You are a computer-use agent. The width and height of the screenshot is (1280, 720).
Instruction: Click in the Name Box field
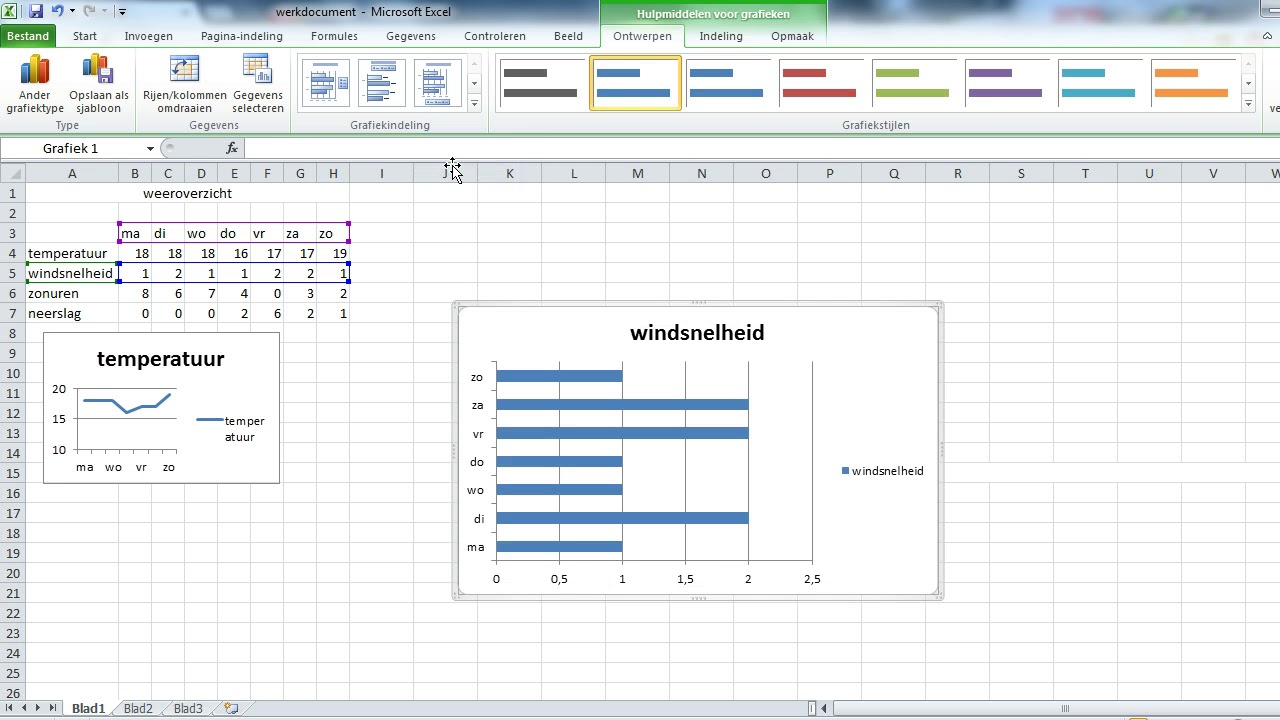coord(70,148)
